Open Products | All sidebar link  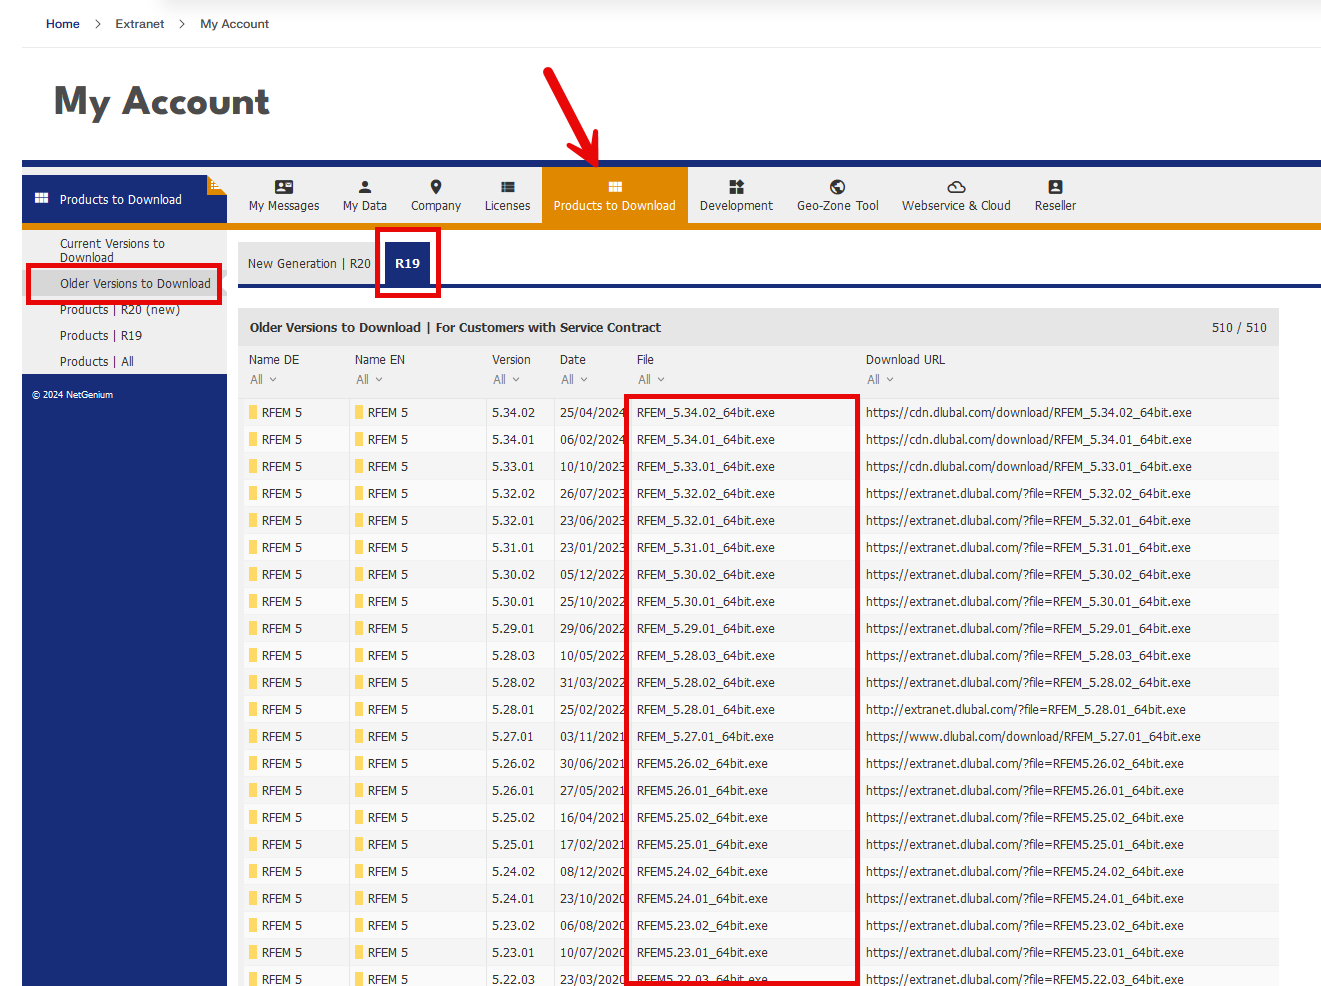tap(97, 362)
